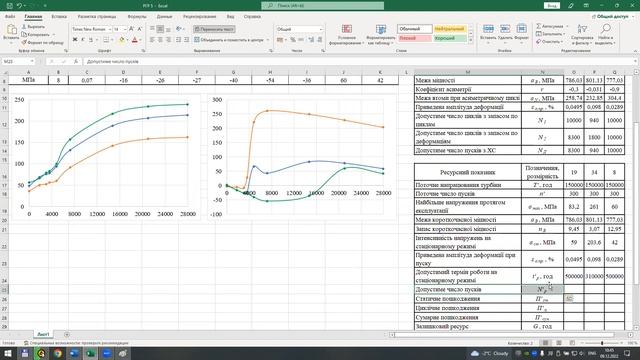Click the text Orientation icon
The height and width of the screenshot is (360, 640).
(x=179, y=29)
